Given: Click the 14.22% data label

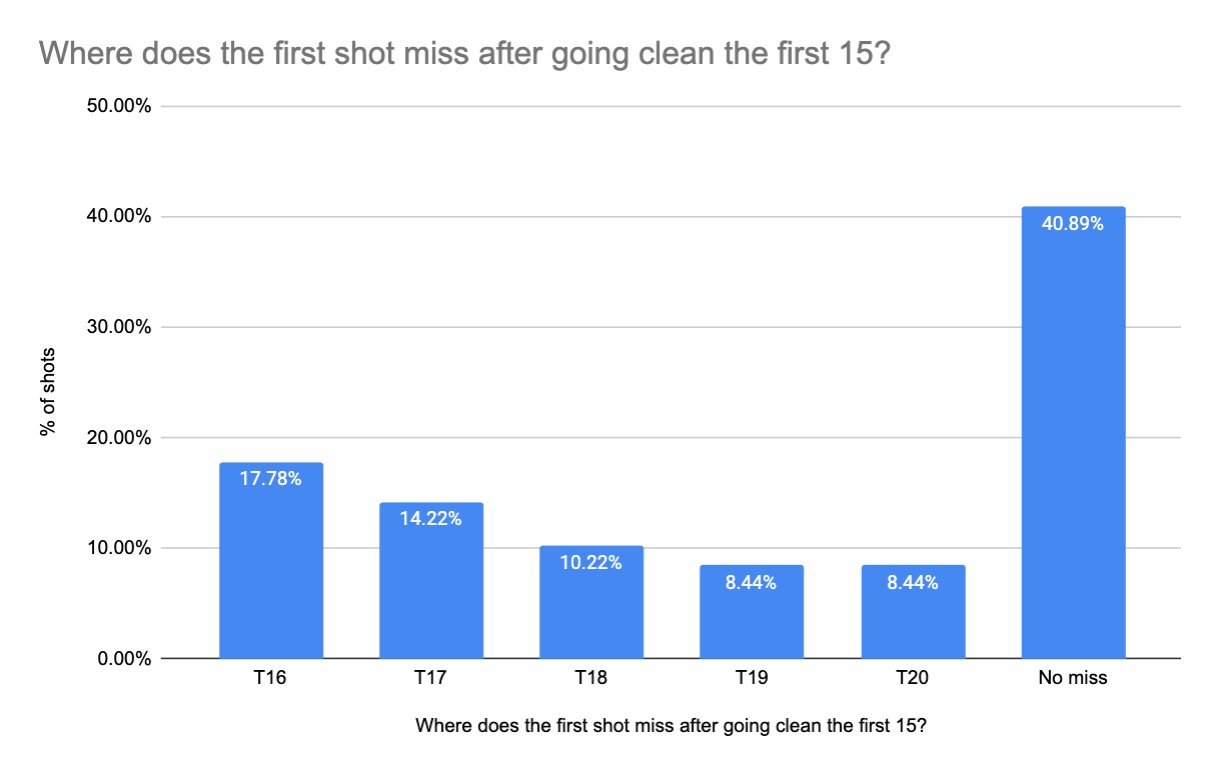Looking at the screenshot, I should coord(431,519).
